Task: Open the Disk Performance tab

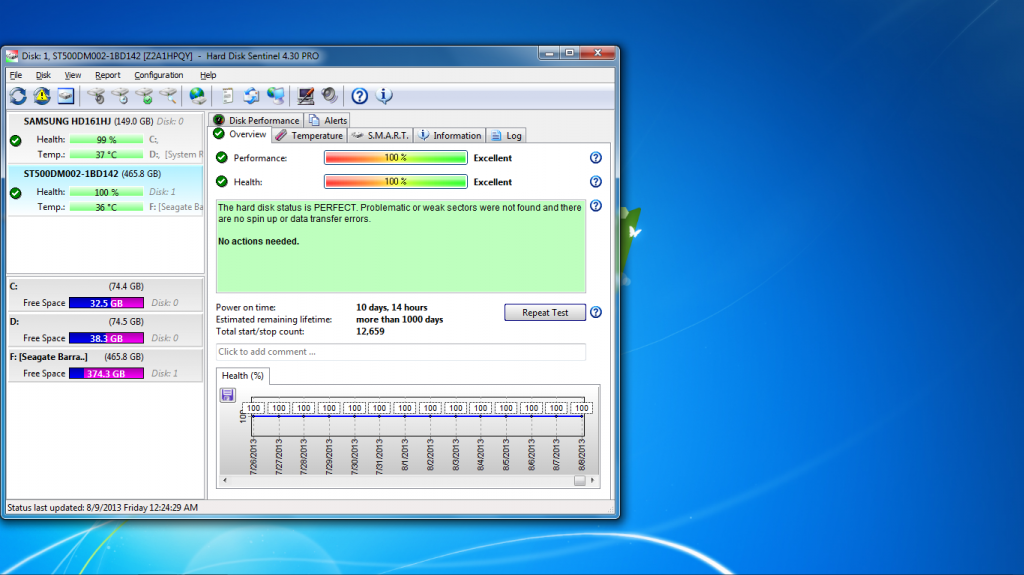Action: click(256, 120)
